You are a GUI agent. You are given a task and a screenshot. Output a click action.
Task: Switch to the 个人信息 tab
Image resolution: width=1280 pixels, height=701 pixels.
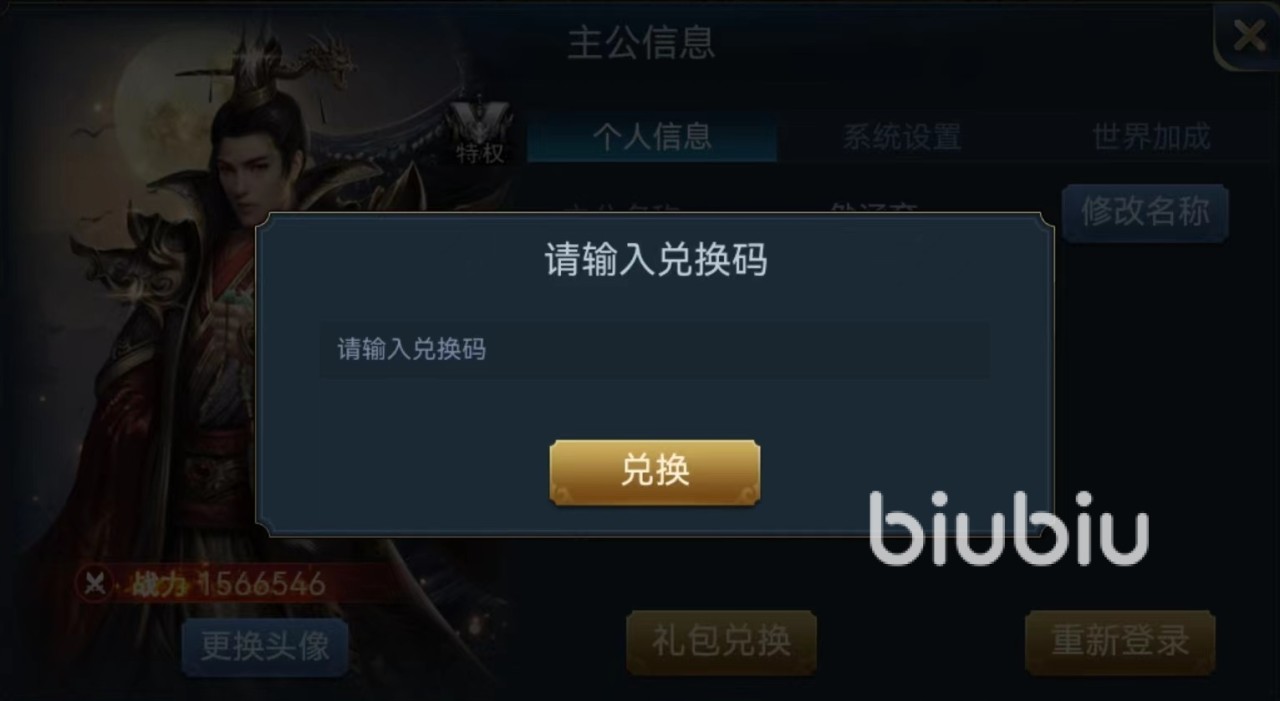click(x=652, y=137)
